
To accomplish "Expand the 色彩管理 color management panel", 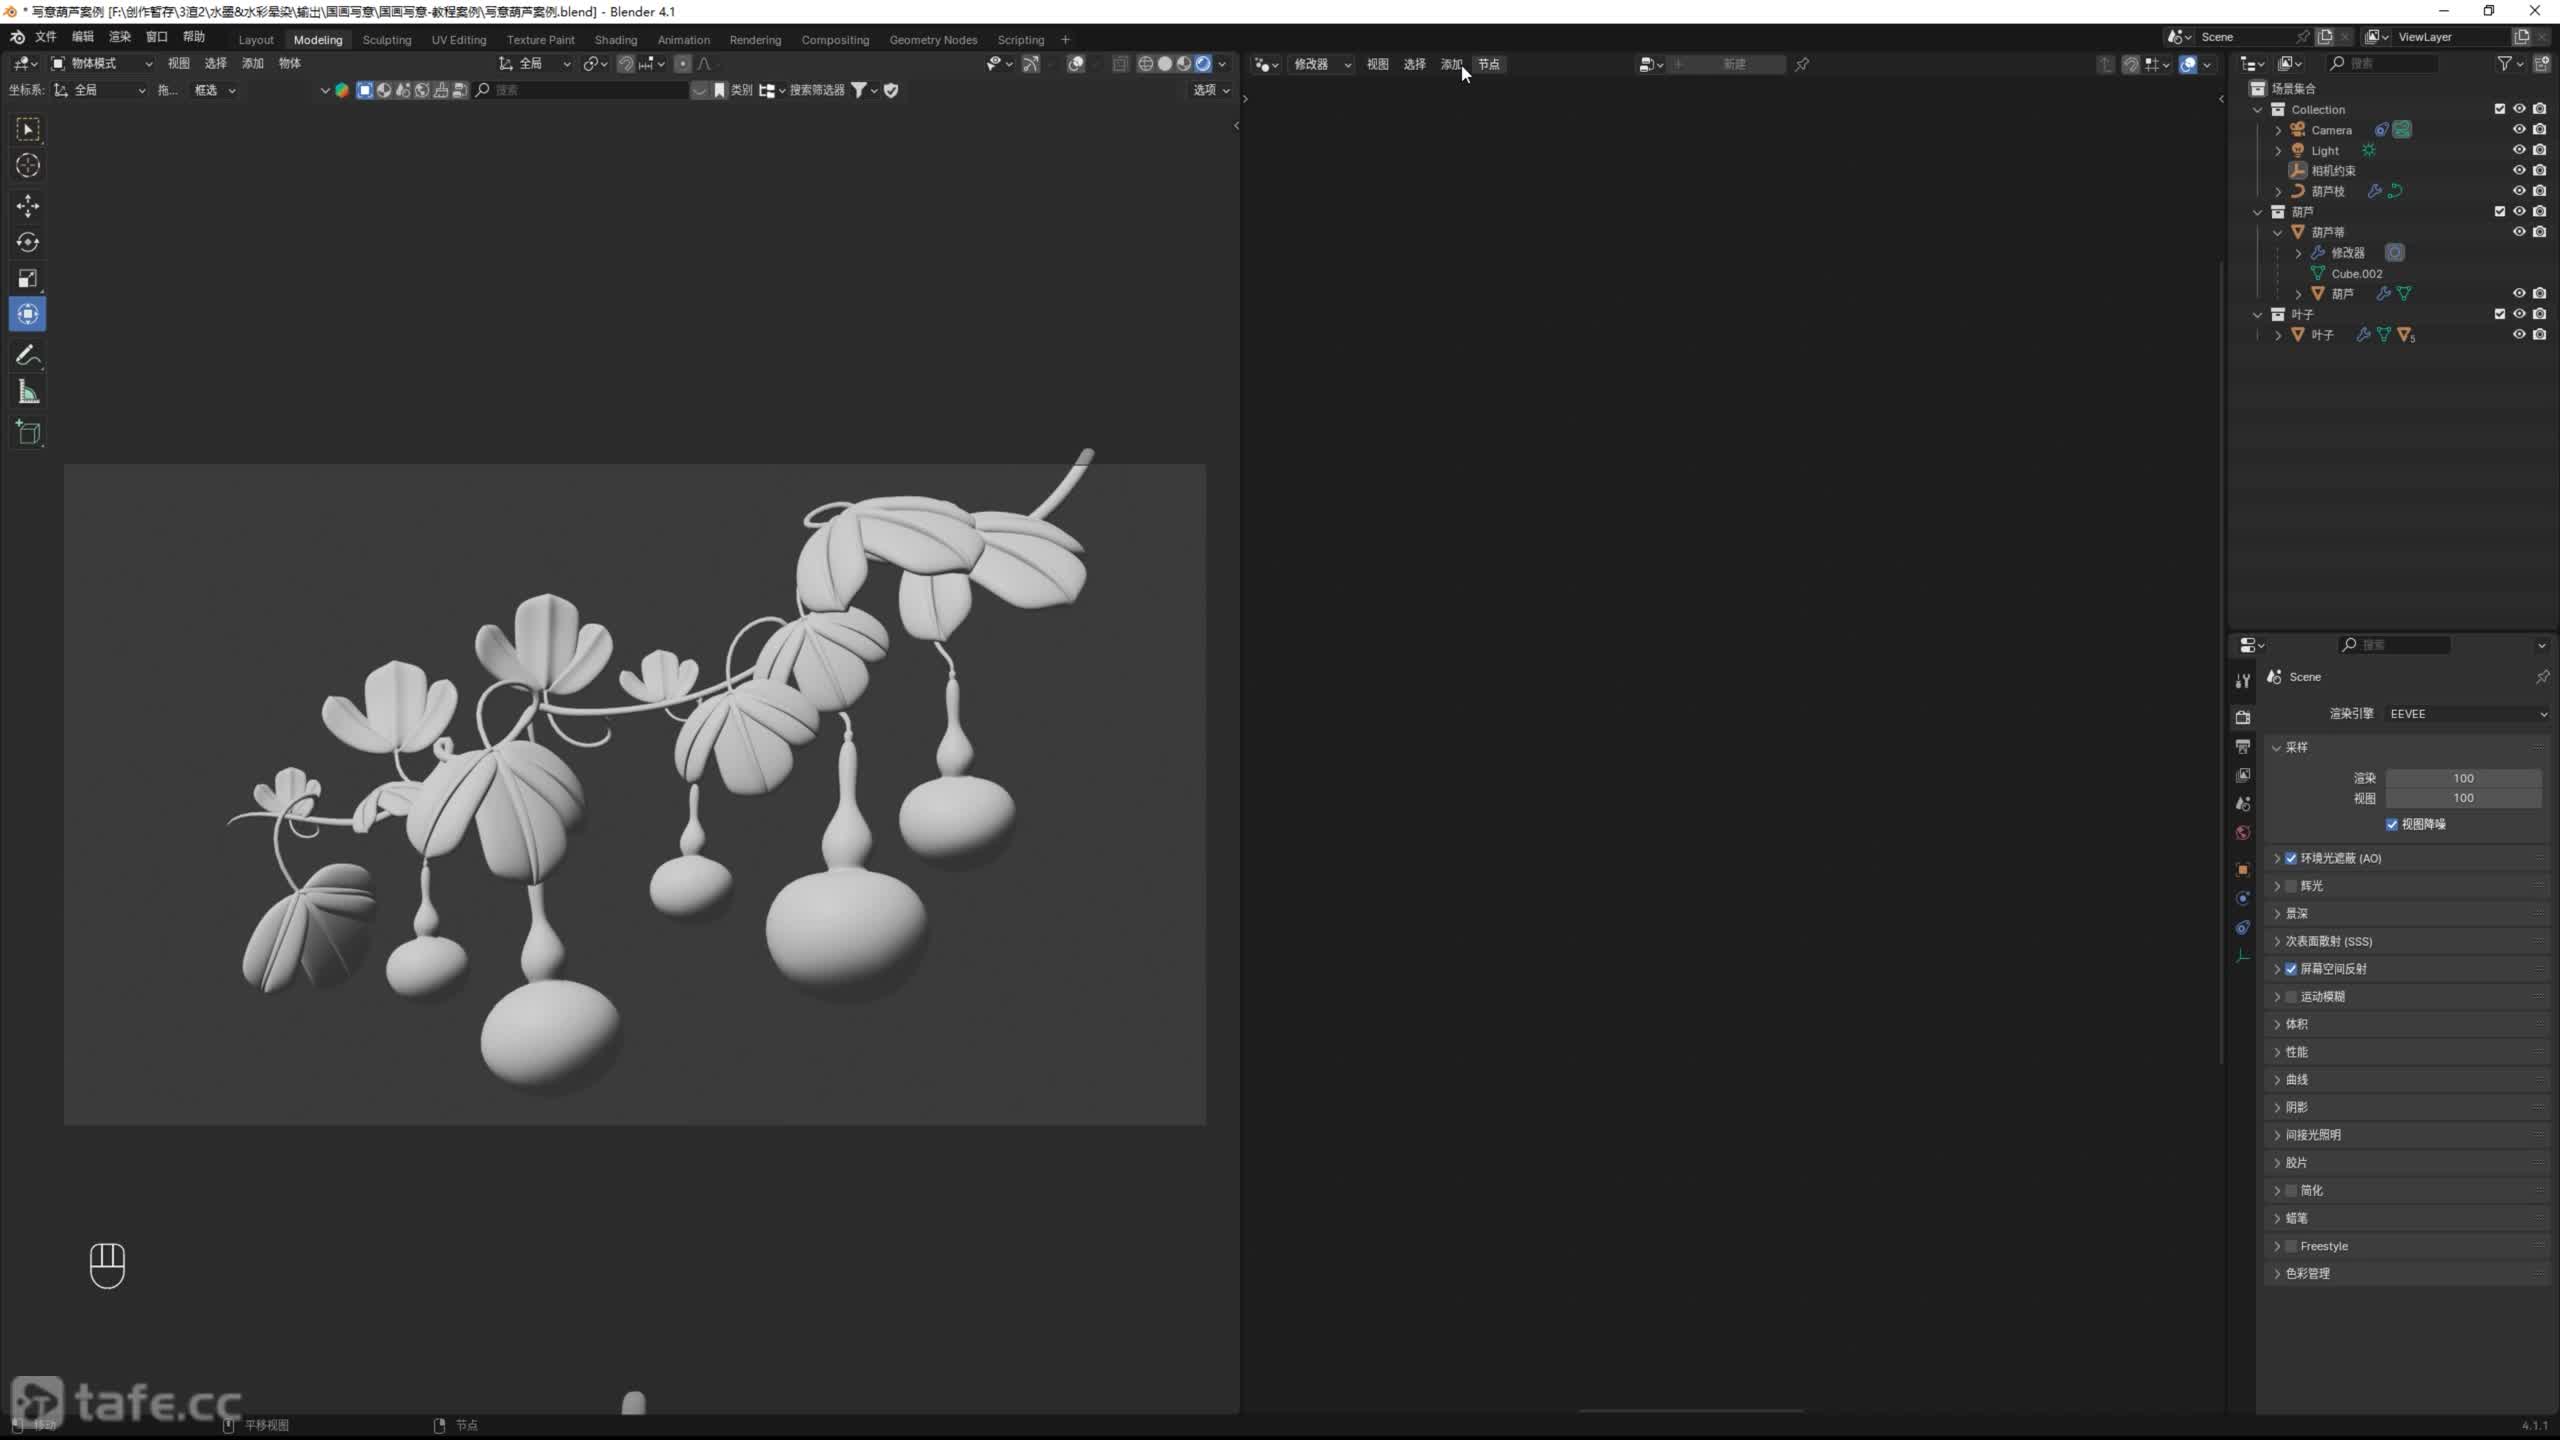I will [2308, 1273].
